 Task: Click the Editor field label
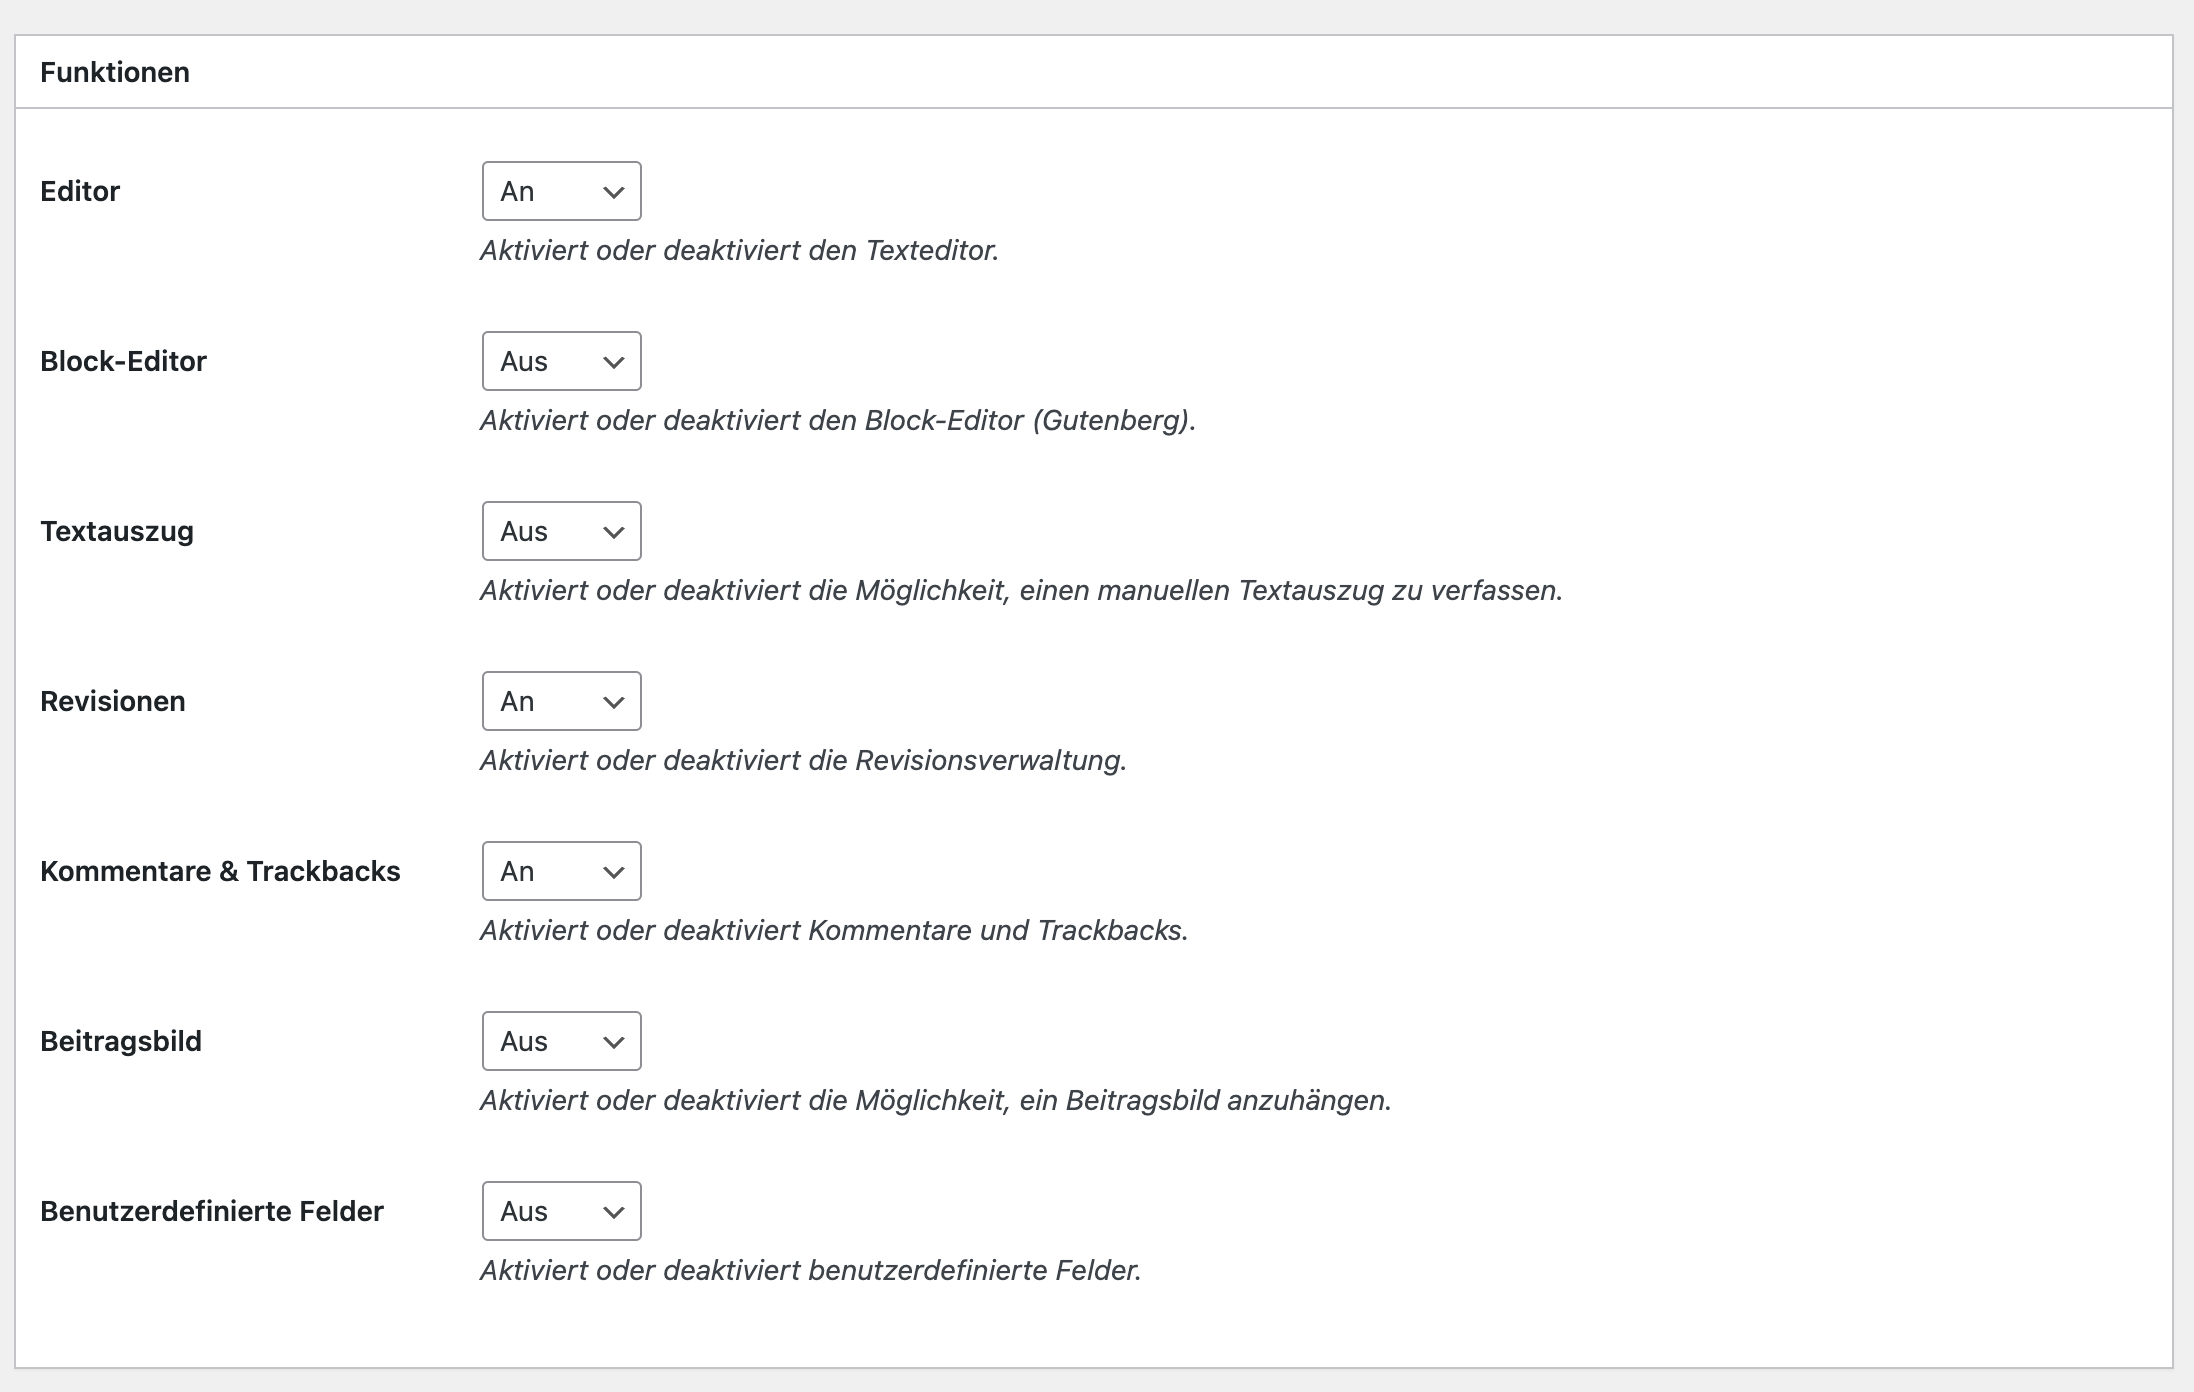(80, 191)
